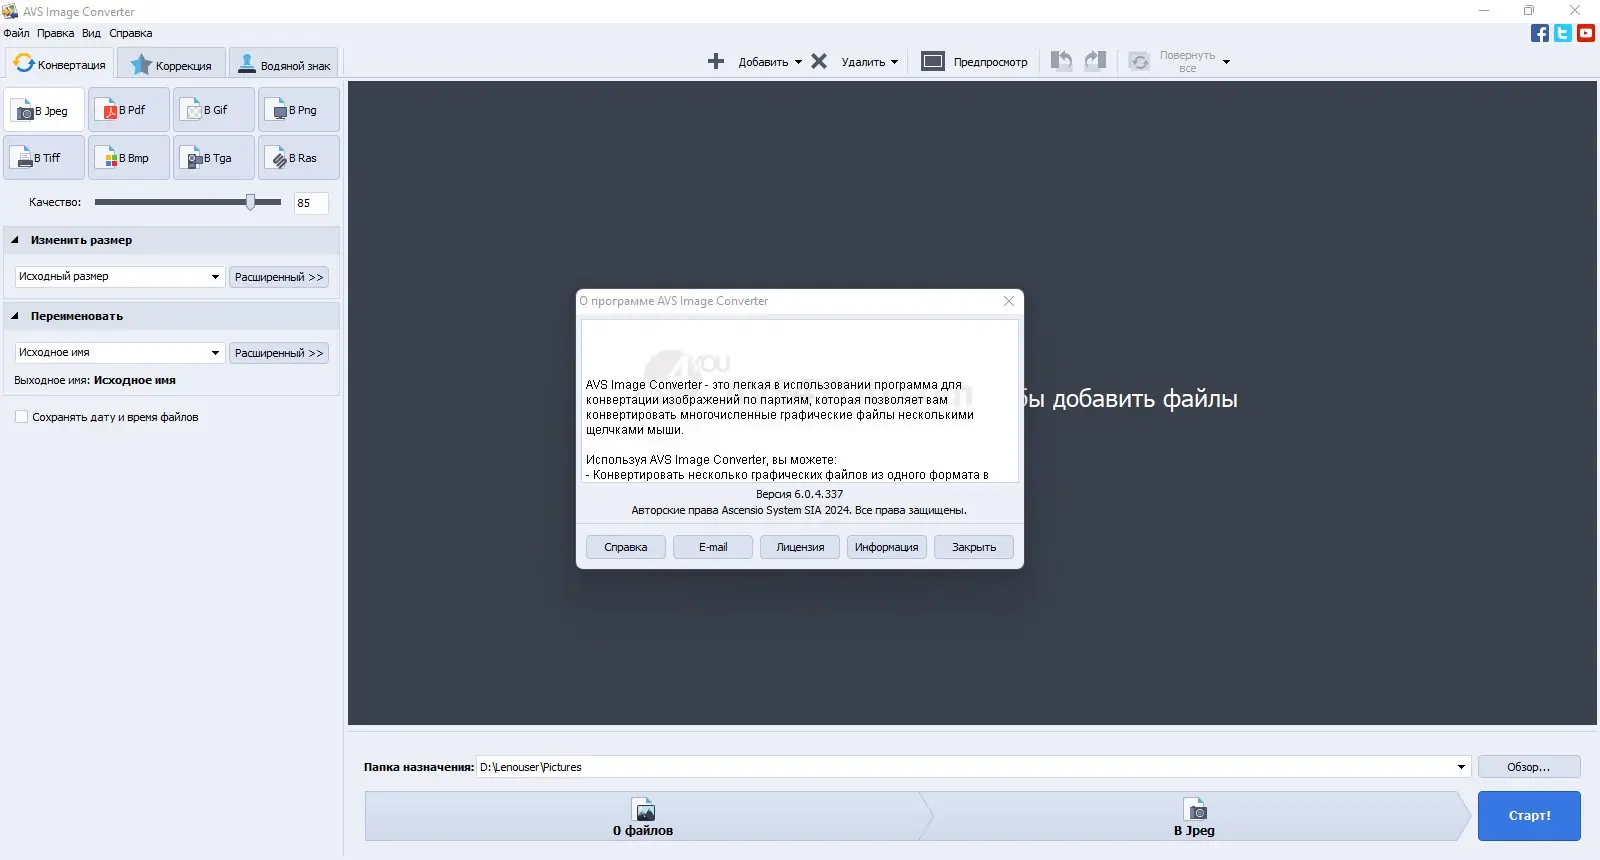Click the В Jpeg step icon

[1195, 809]
